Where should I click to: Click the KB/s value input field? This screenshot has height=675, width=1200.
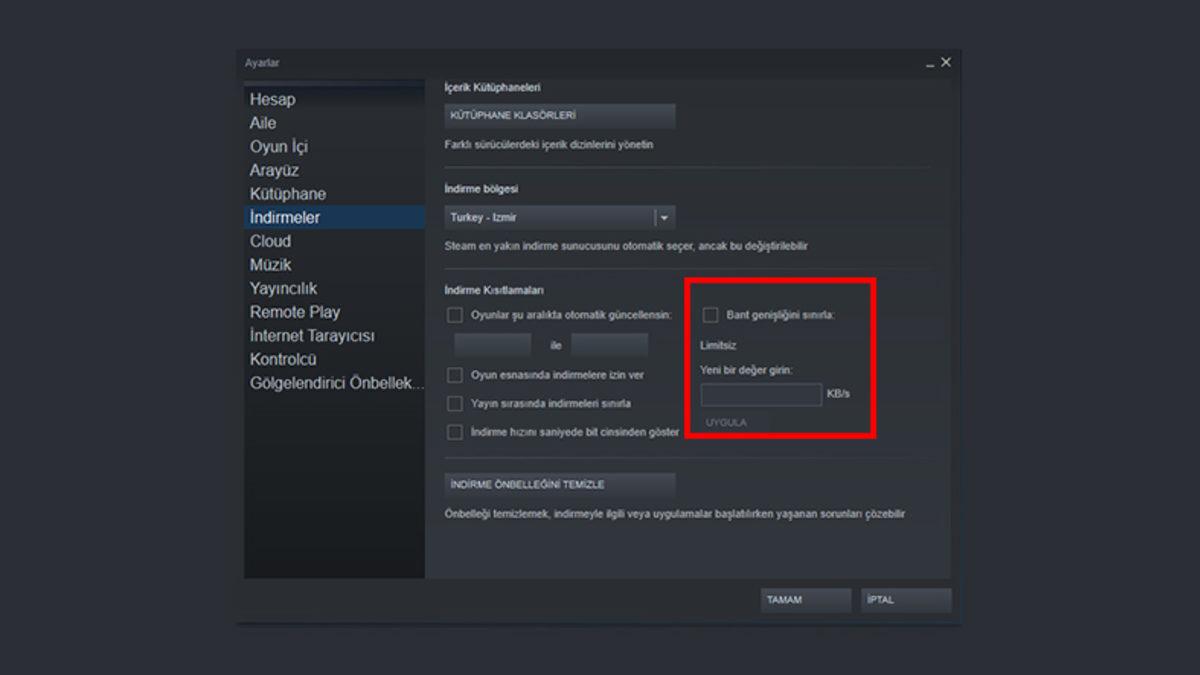coord(760,396)
